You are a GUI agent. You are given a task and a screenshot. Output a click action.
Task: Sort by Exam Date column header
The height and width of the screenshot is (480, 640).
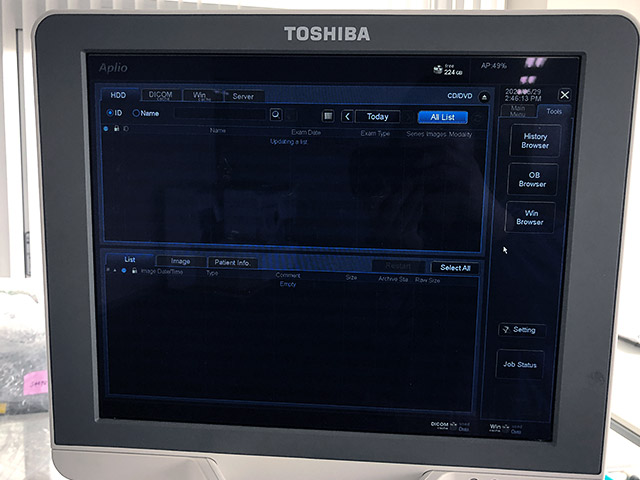pyautogui.click(x=306, y=132)
